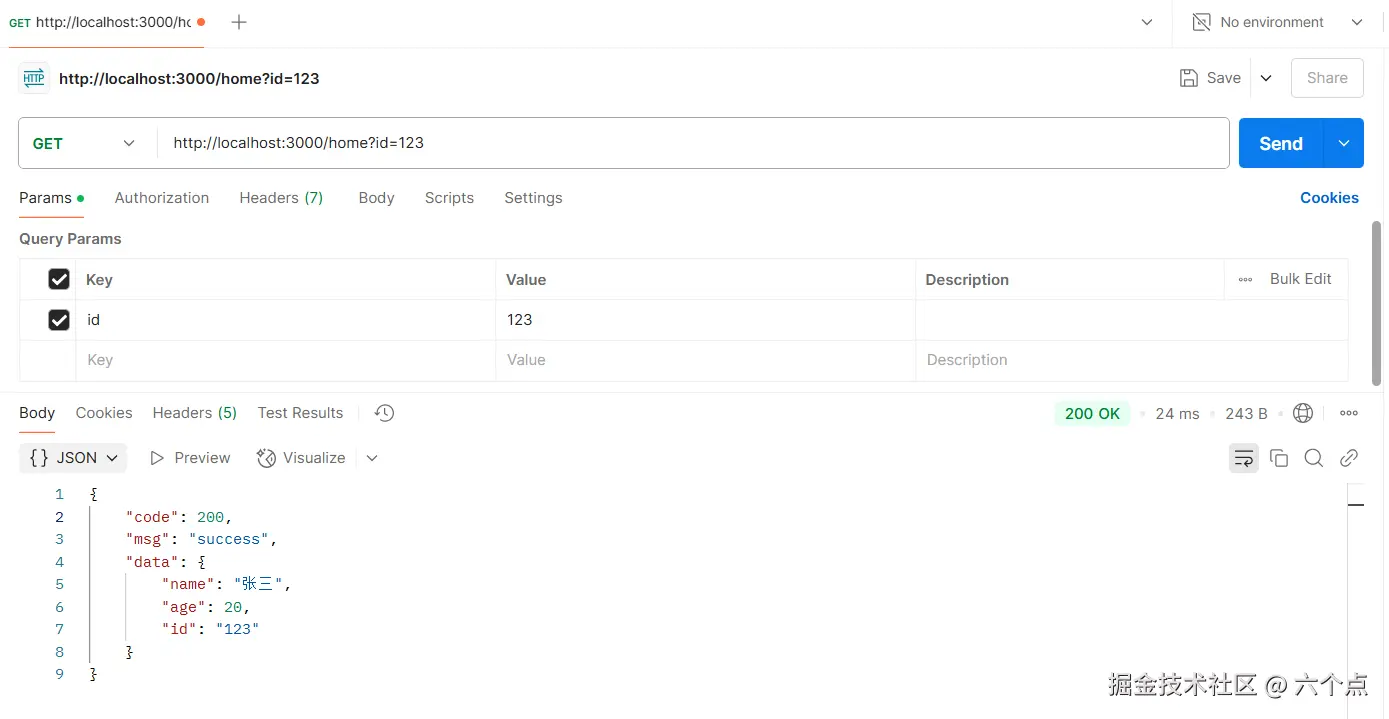Click the Visualize icon
Image resolution: width=1389 pixels, height=719 pixels.
pyautogui.click(x=266, y=458)
